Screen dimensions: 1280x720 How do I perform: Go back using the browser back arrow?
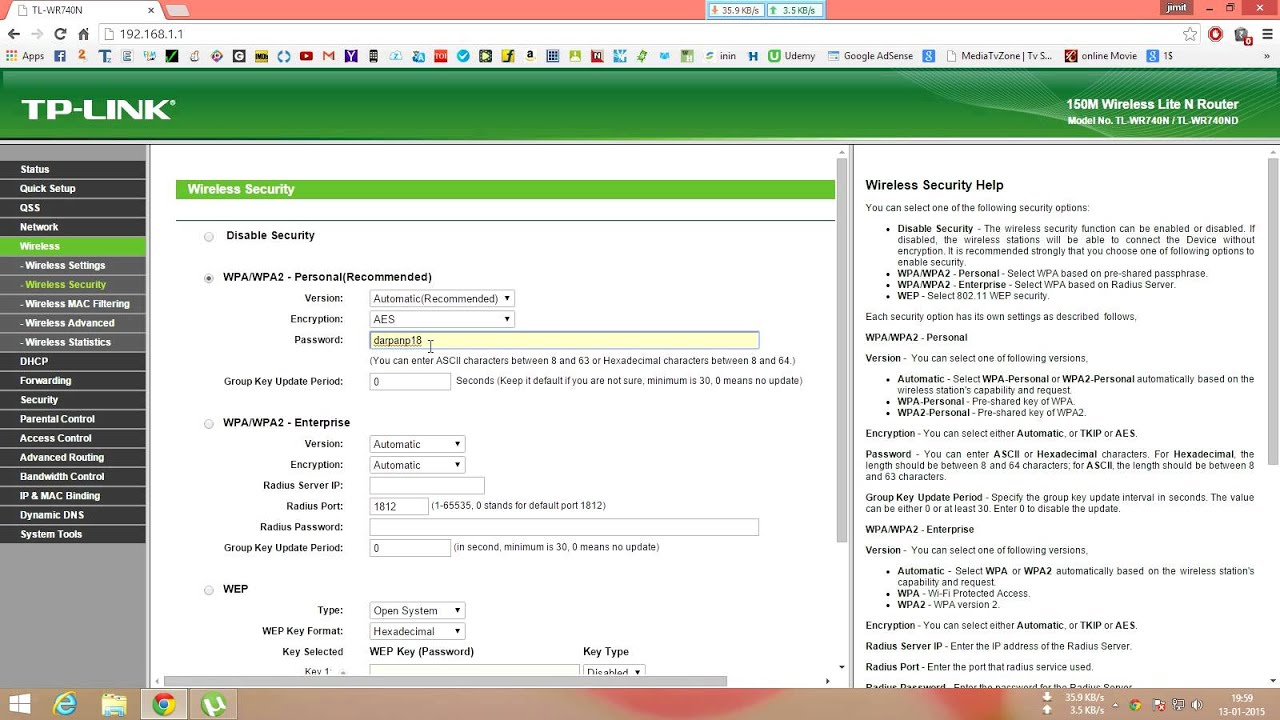(14, 34)
